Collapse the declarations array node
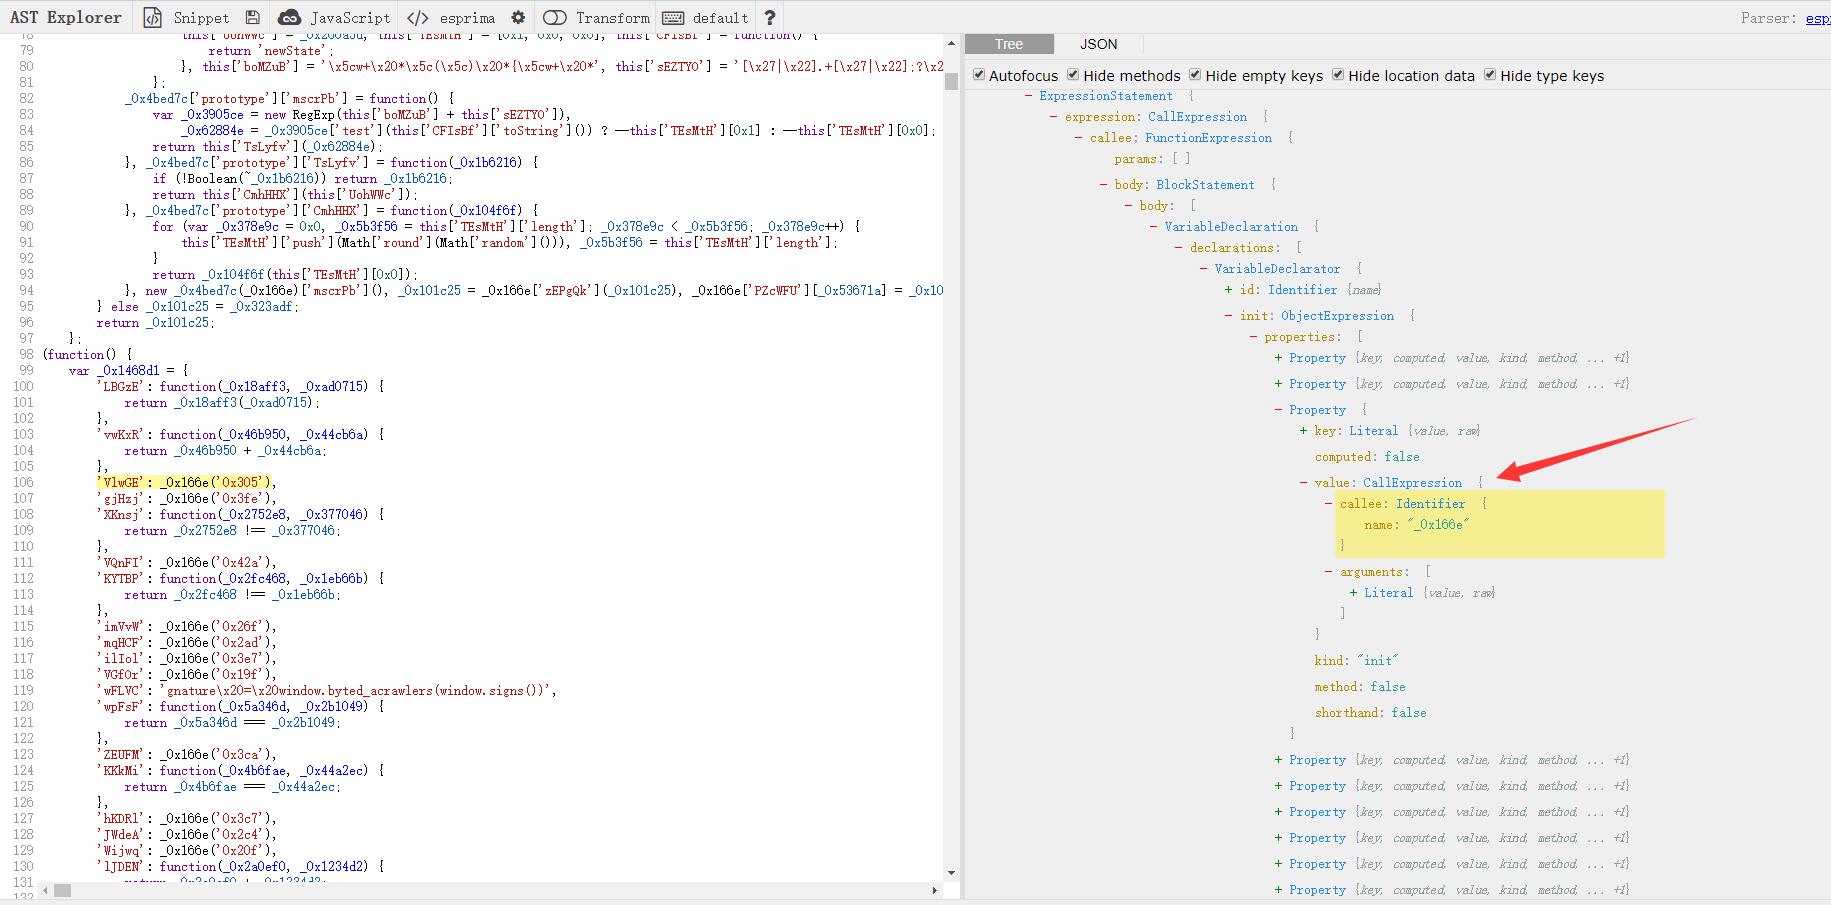Screen dimensions: 1831x905 click(1179, 248)
